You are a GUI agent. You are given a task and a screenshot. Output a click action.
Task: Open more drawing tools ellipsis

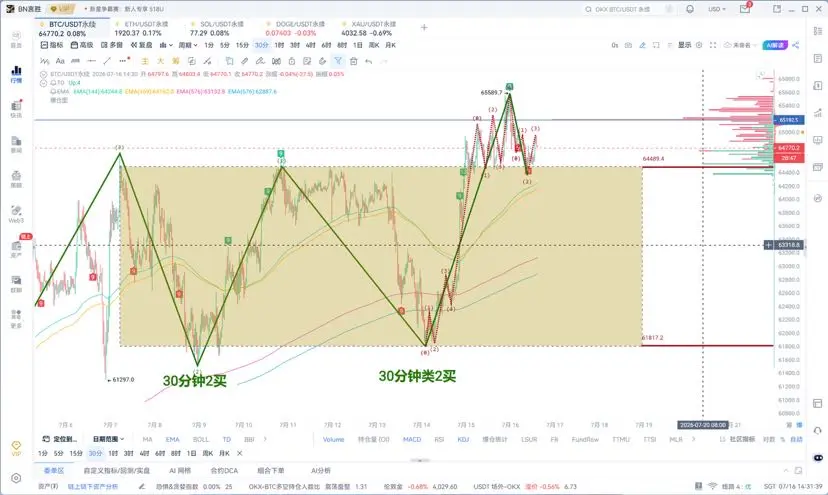(124, 61)
